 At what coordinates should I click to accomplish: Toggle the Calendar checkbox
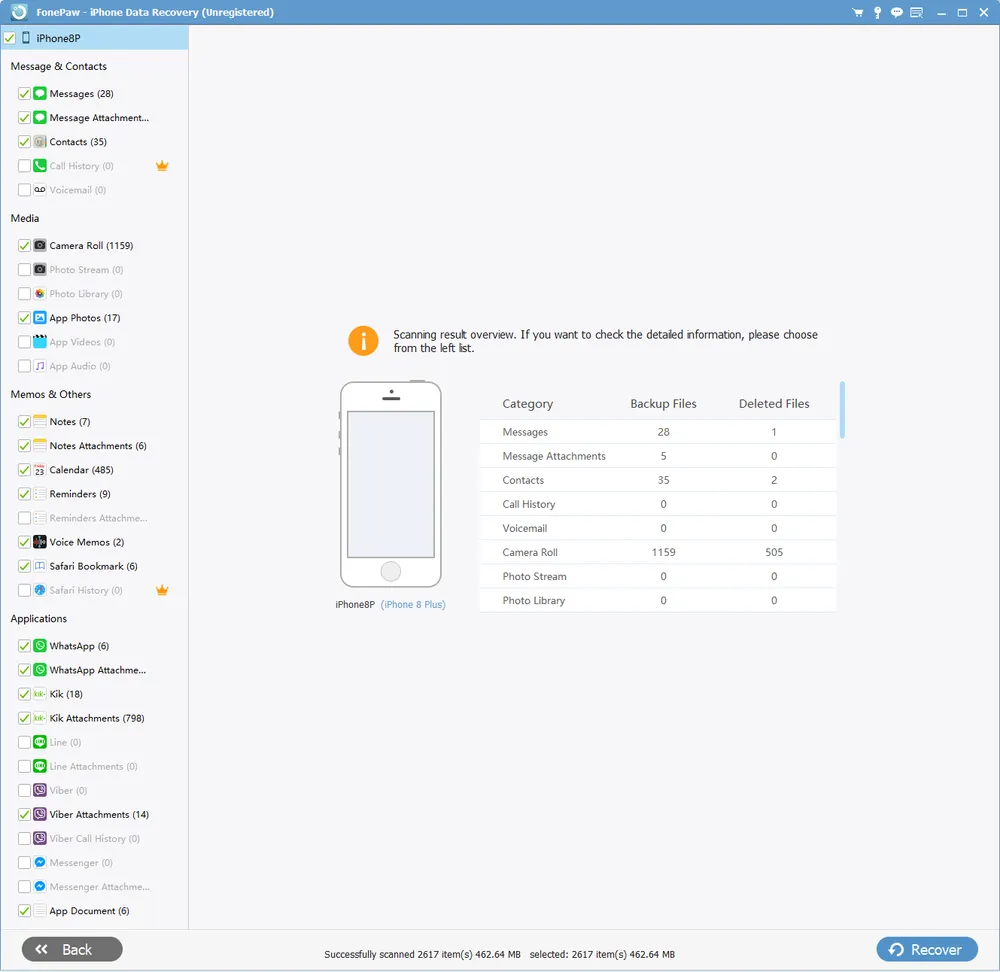pyautogui.click(x=24, y=470)
